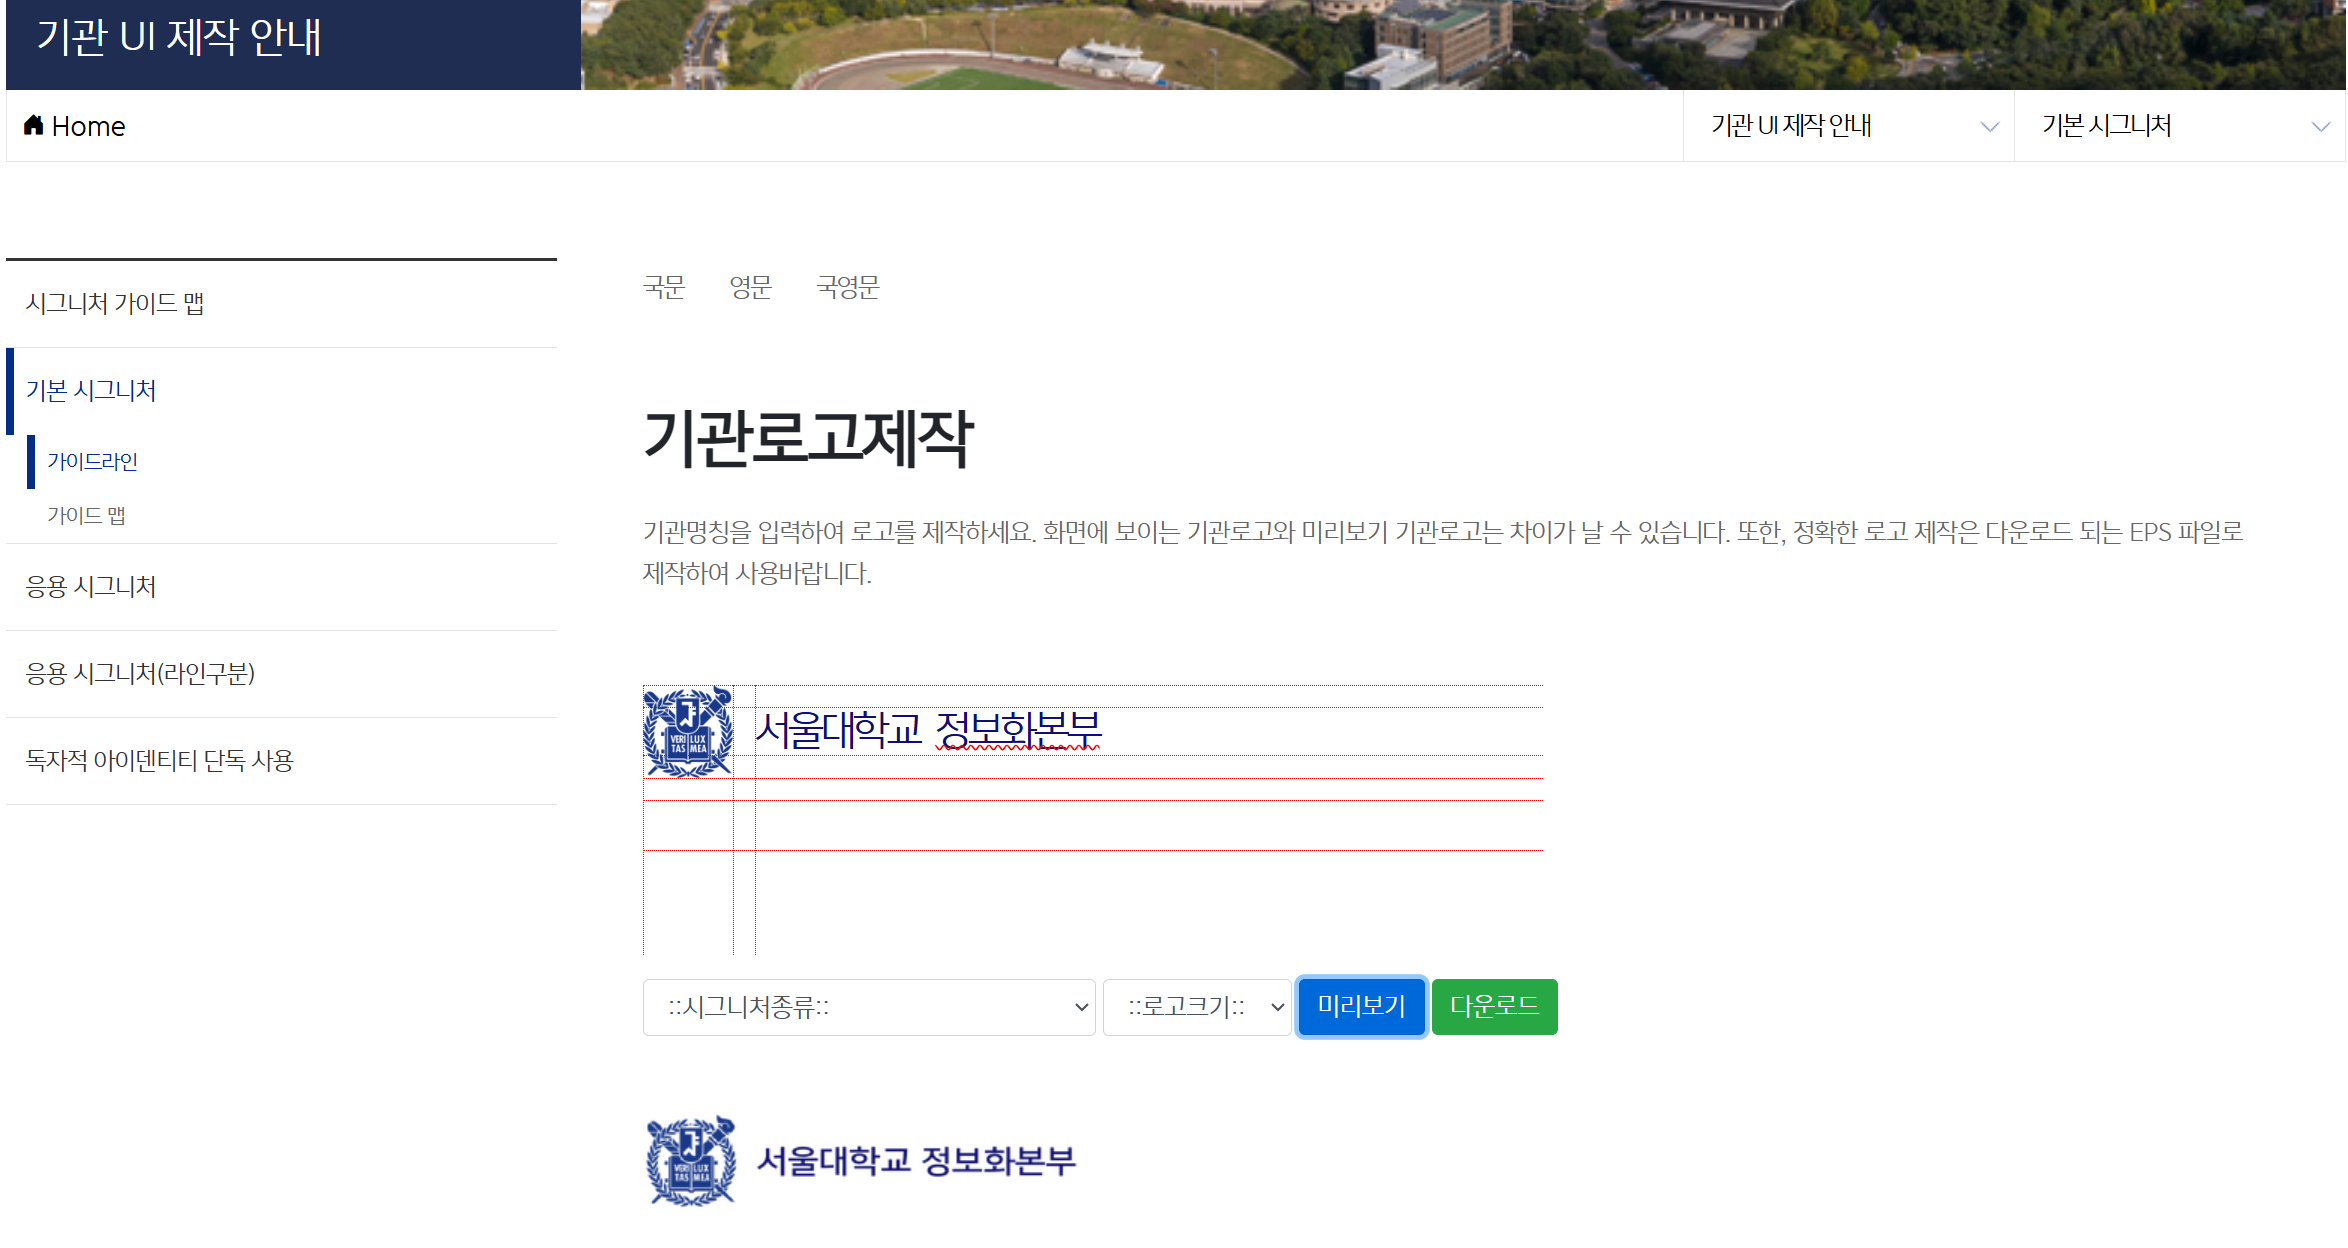The width and height of the screenshot is (2348, 1248).
Task: Select 기본 시그니처 in the sidebar menu
Action: click(281, 391)
